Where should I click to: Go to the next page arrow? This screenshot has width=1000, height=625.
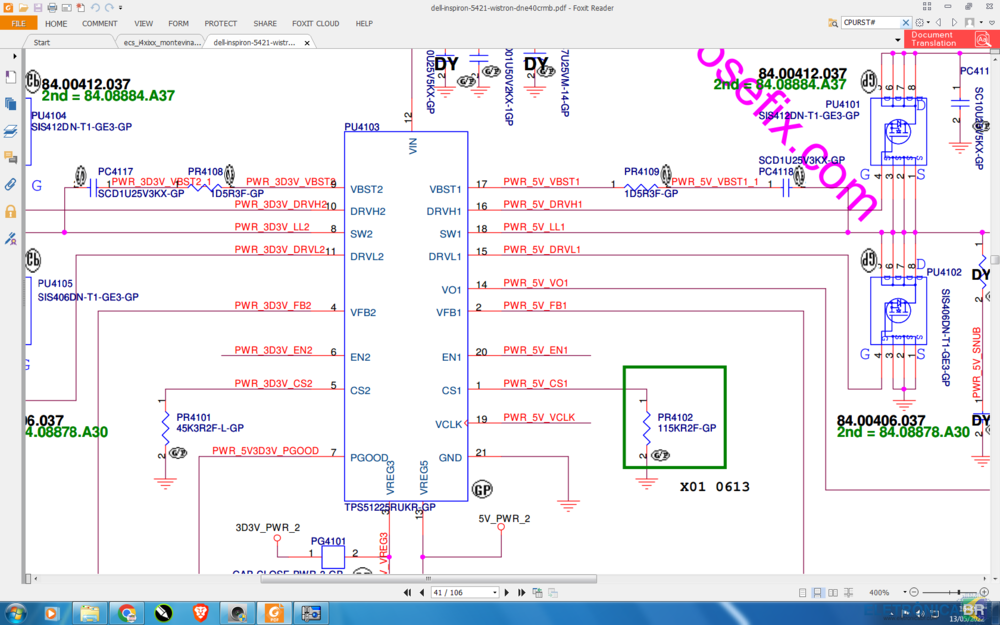tap(508, 593)
